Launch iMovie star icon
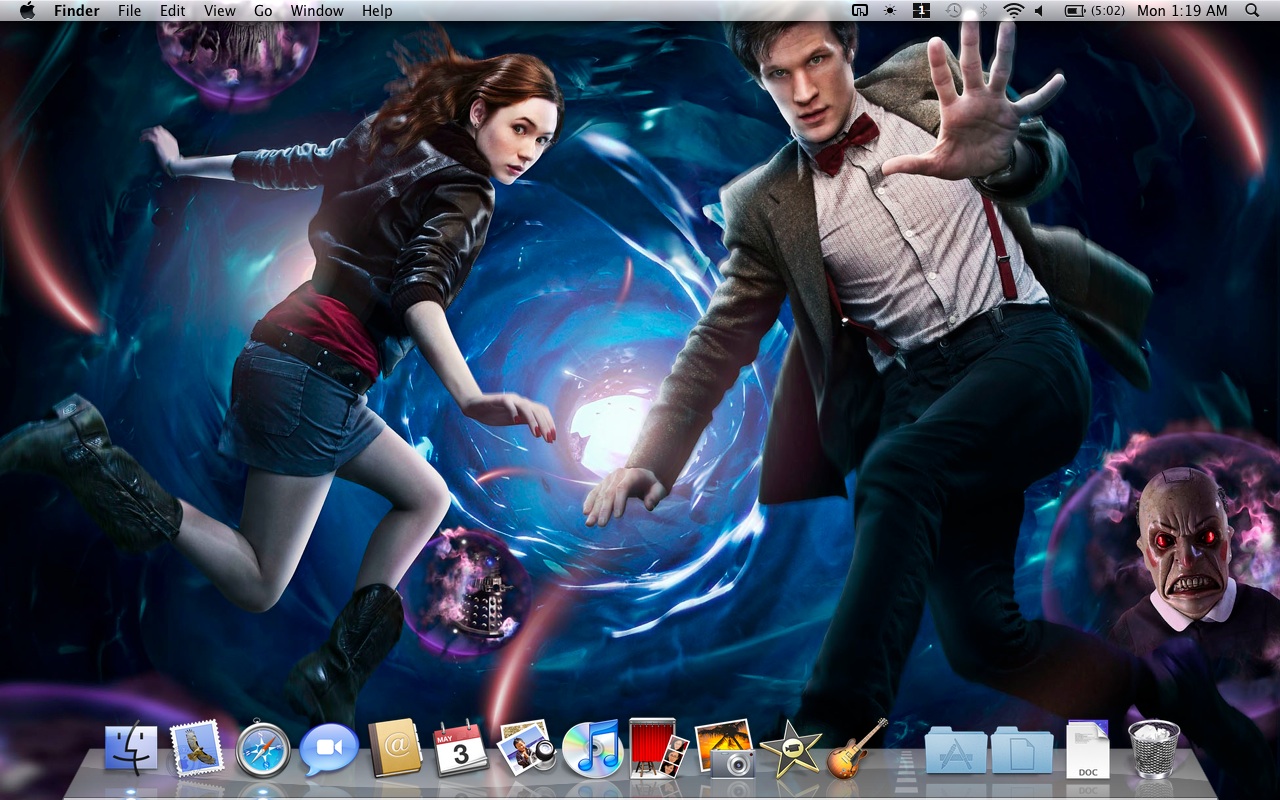 pos(790,750)
